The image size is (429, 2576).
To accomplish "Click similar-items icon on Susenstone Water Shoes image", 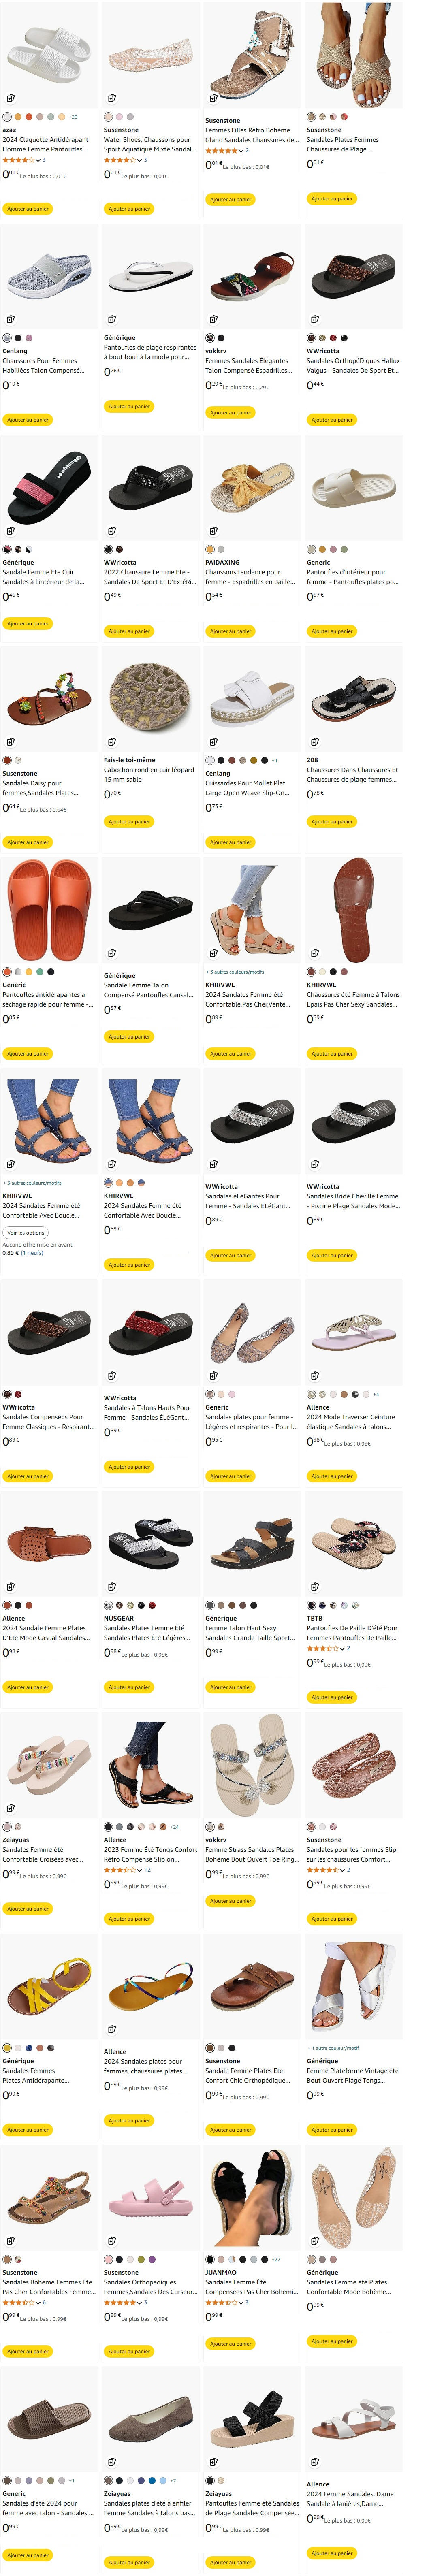I will coord(112,98).
